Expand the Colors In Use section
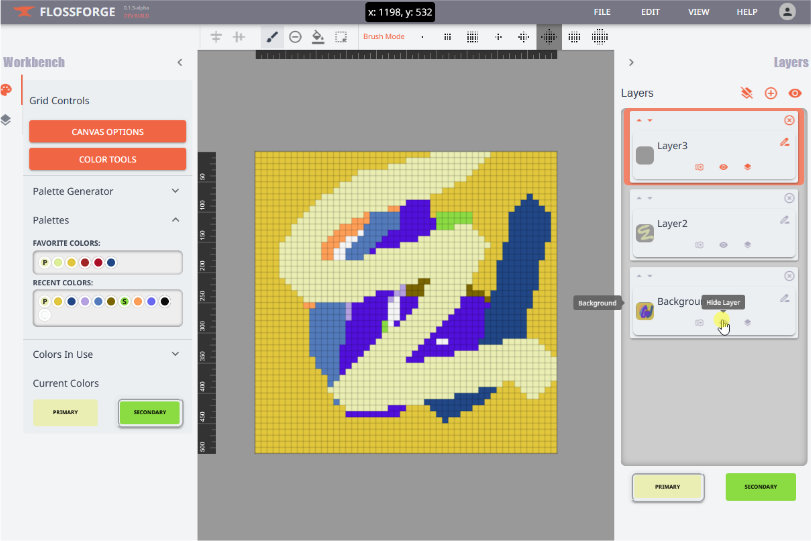Screen dimensions: 811x541 175,354
